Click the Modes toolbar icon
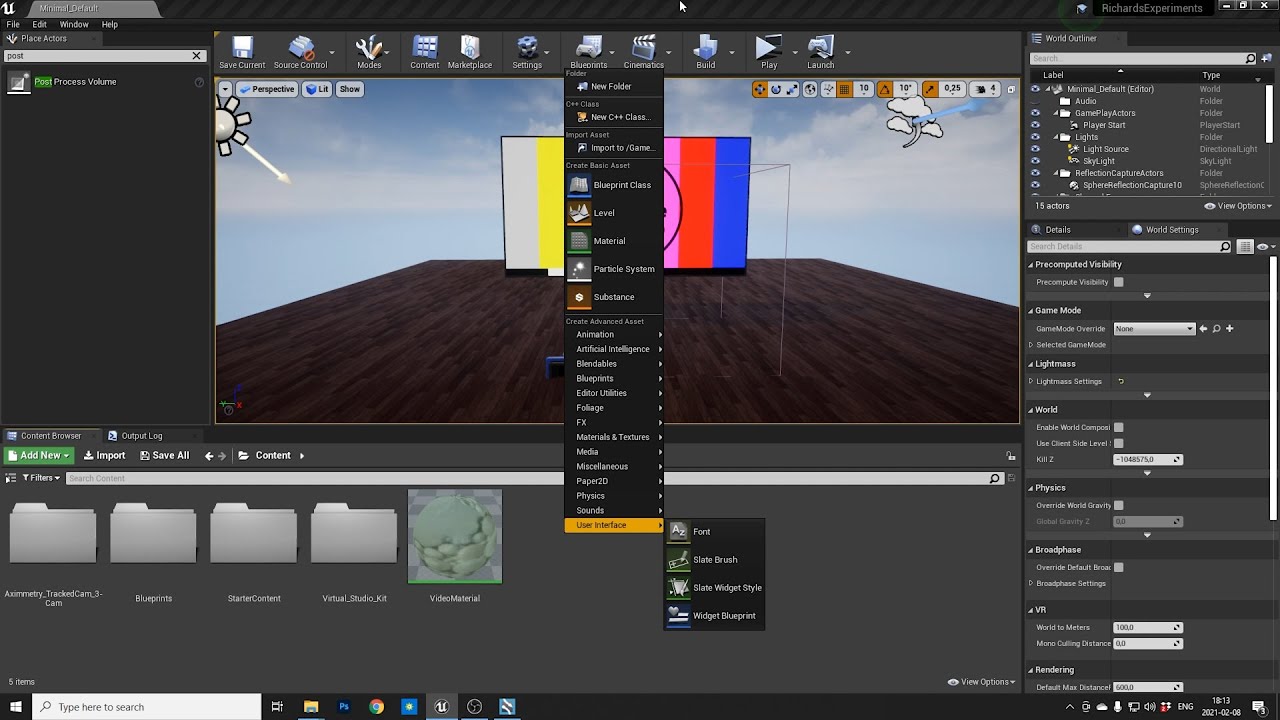 [369, 52]
